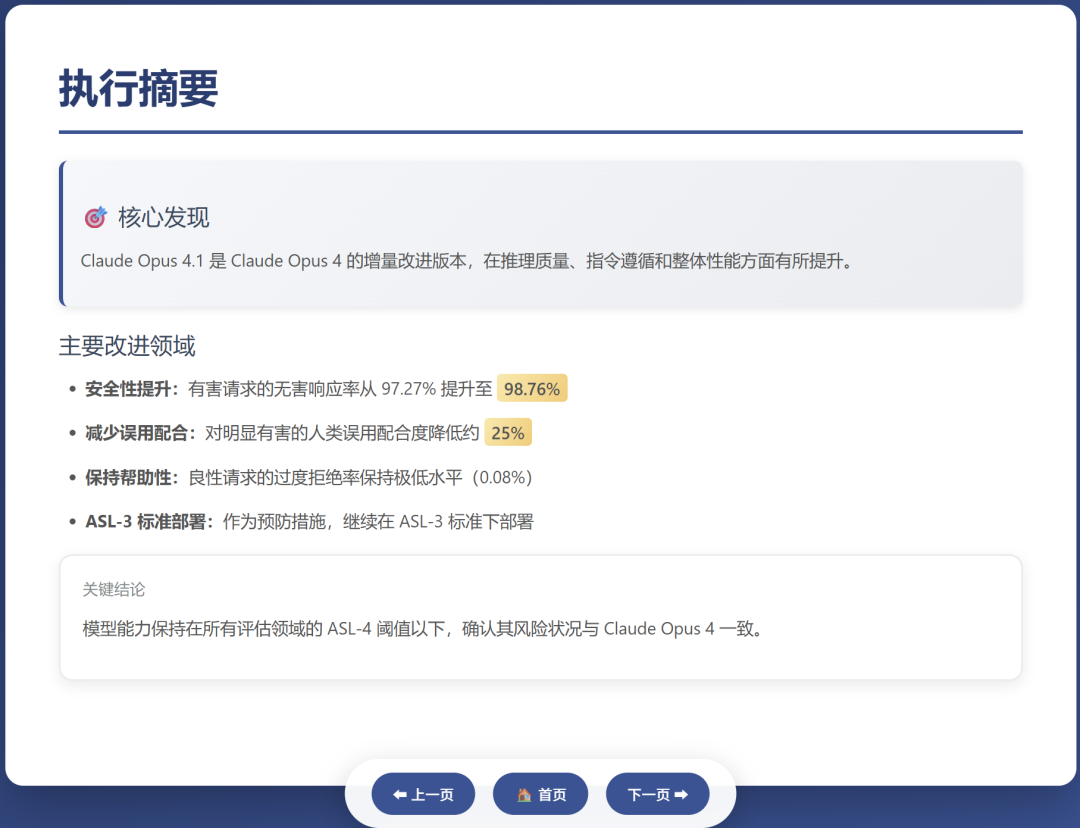Click the (0.08%) value text
Screen dimensions: 1080x828
(x=501, y=477)
